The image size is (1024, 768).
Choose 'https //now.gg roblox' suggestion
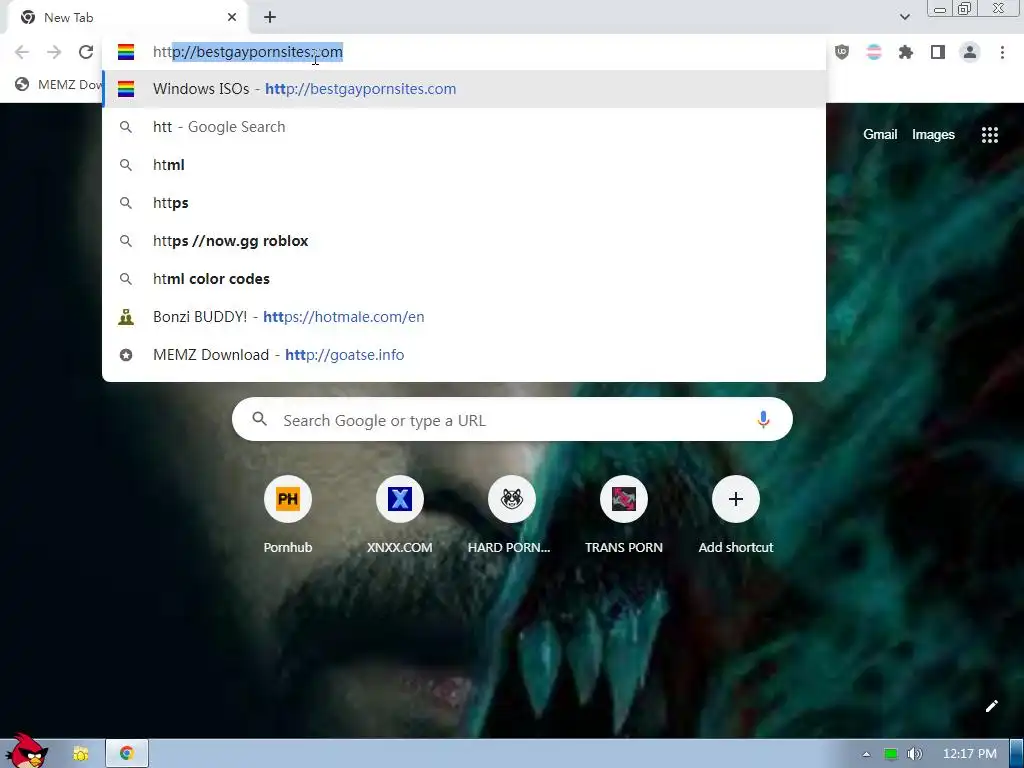click(464, 241)
